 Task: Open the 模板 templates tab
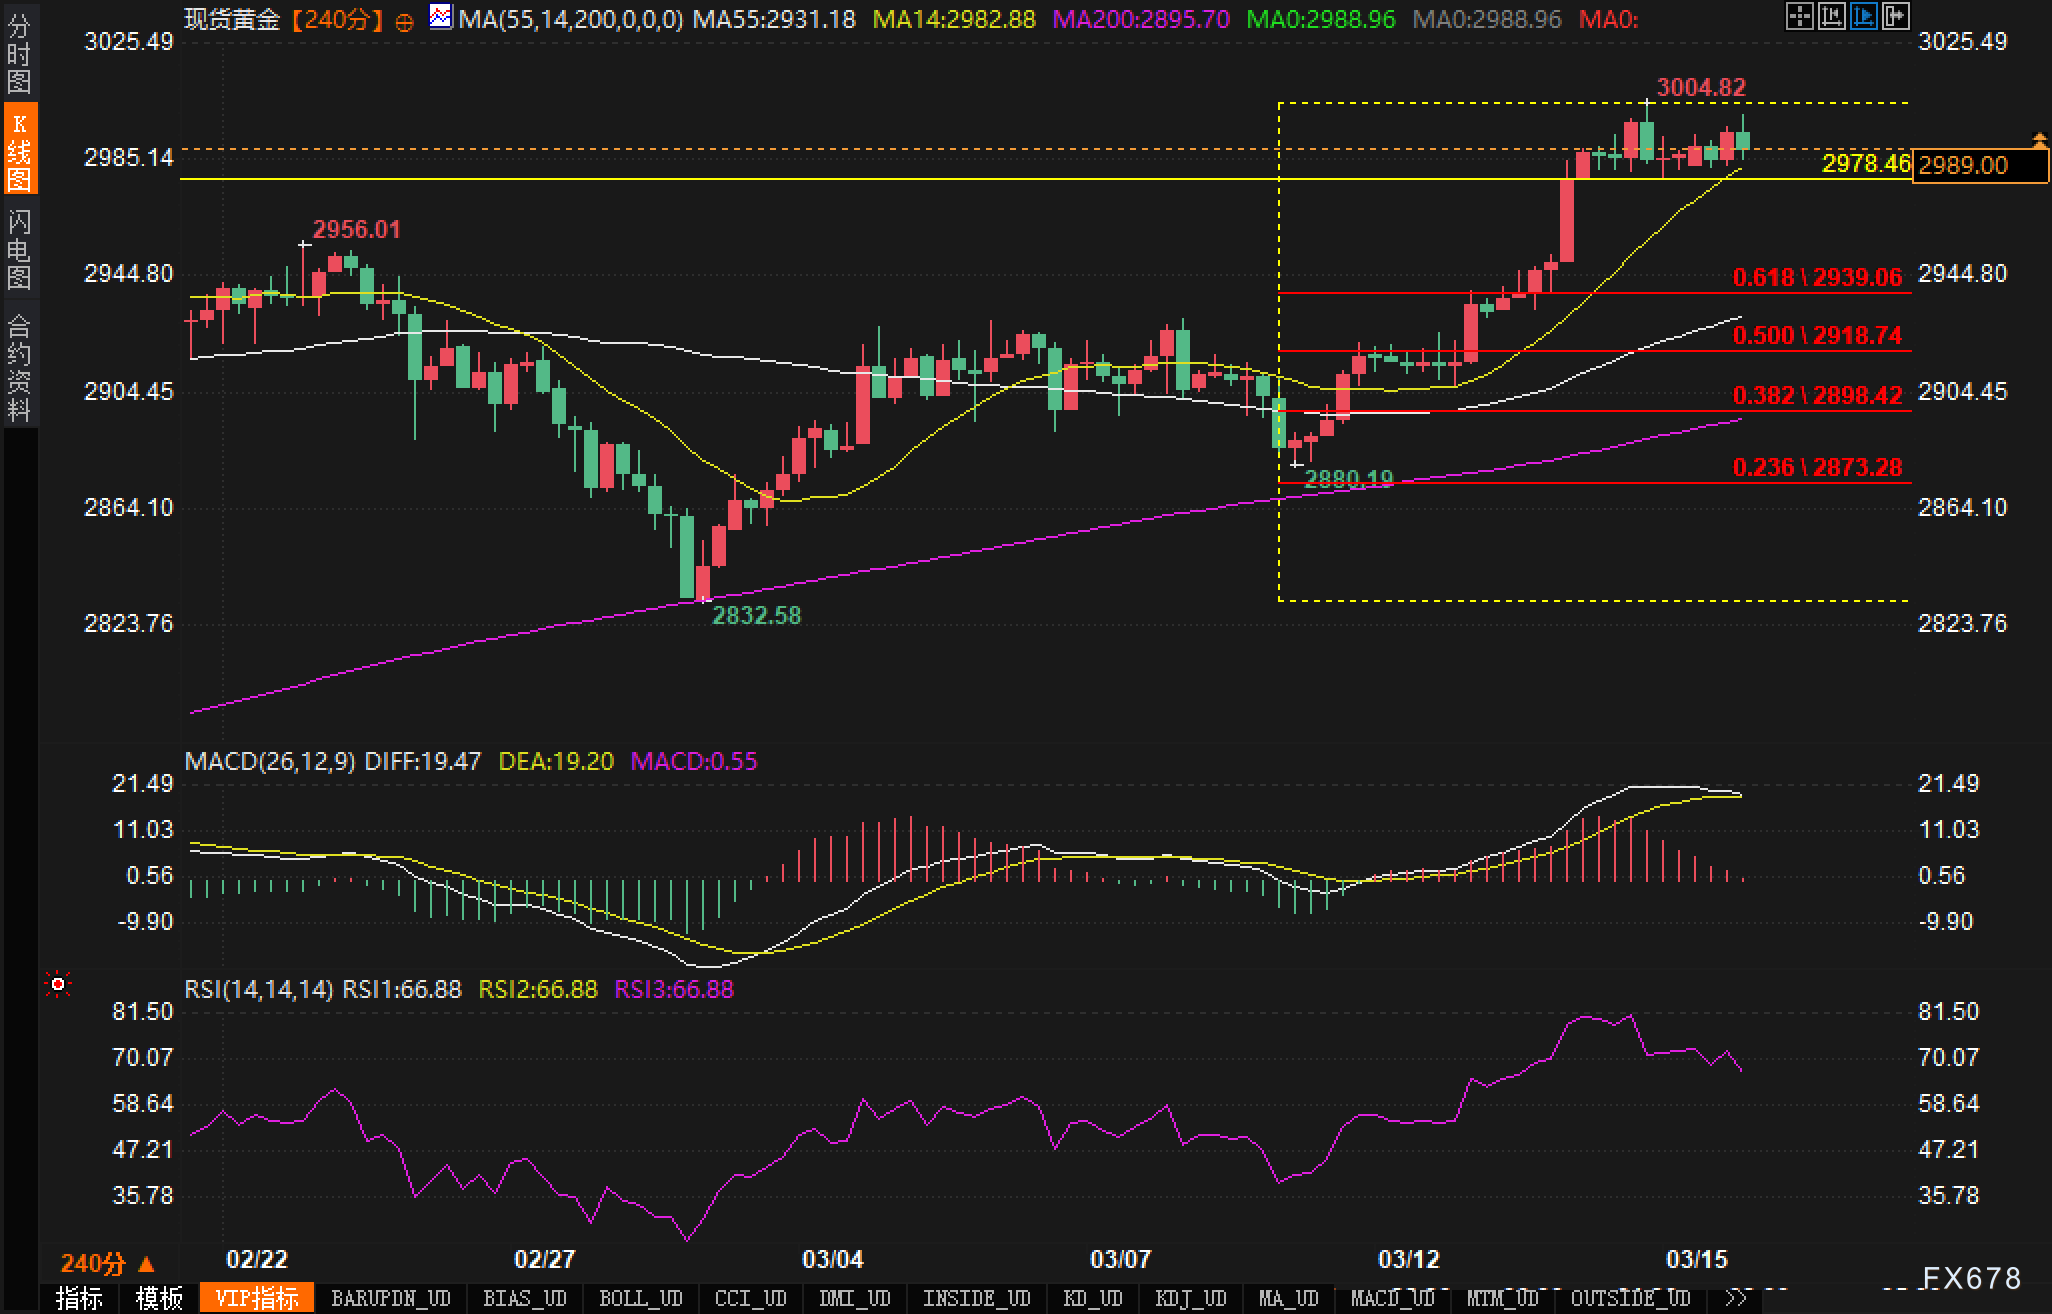(x=159, y=1298)
